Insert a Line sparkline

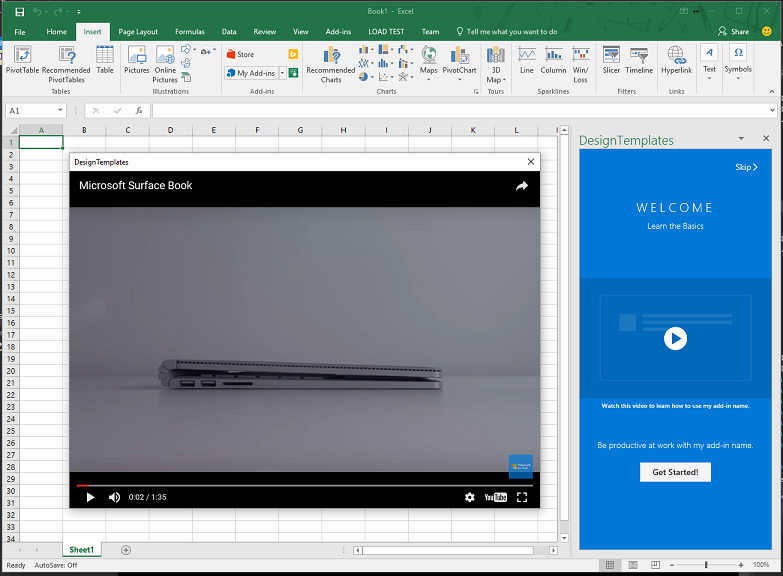(x=527, y=59)
